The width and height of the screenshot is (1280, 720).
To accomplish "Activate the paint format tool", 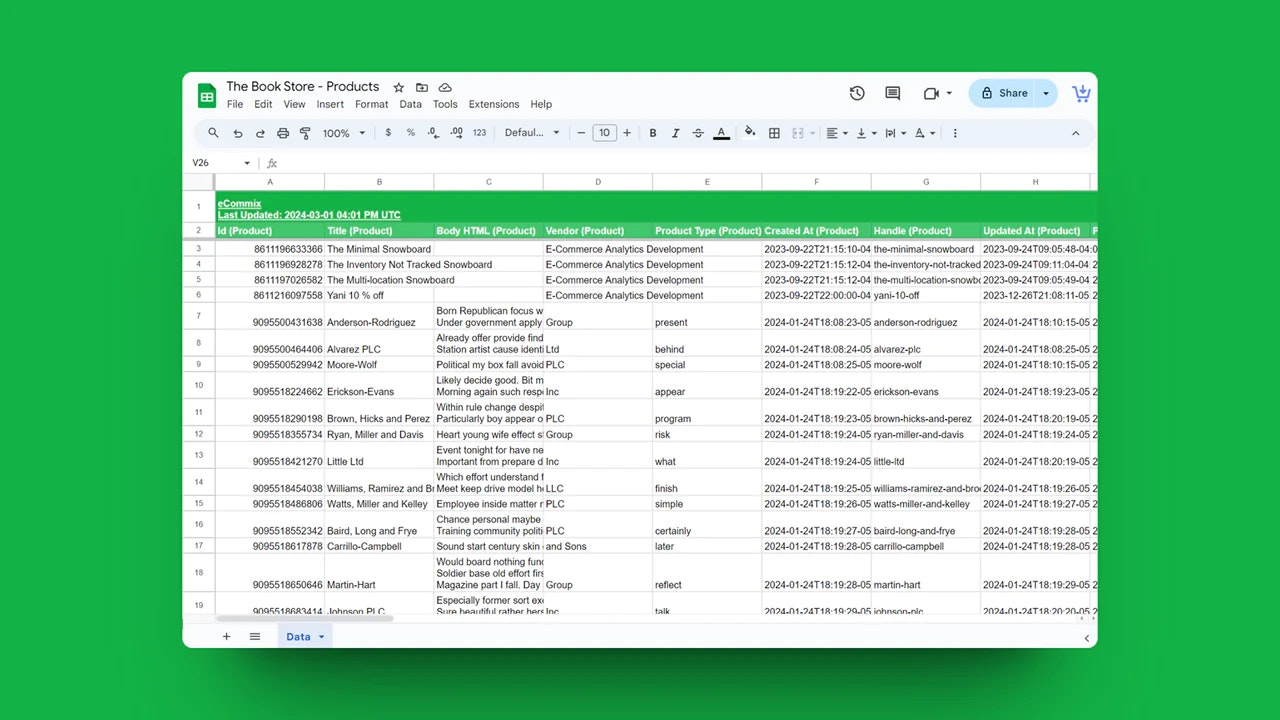I will [x=305, y=133].
